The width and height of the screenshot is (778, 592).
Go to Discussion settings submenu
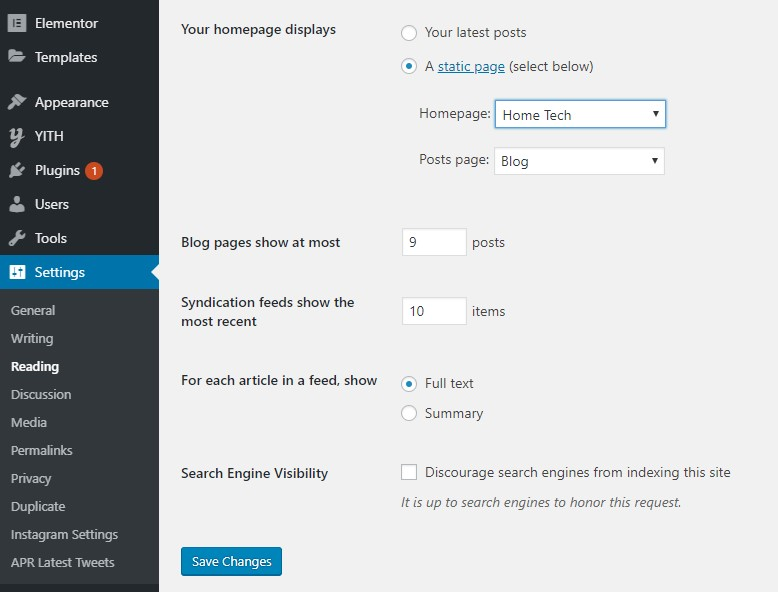[41, 395]
